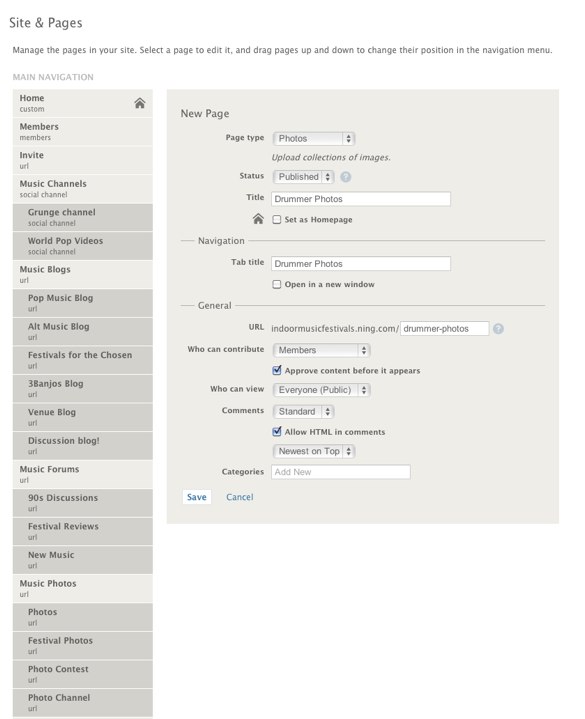
Task: Select Venue Blog subpage
Action: click(x=83, y=417)
